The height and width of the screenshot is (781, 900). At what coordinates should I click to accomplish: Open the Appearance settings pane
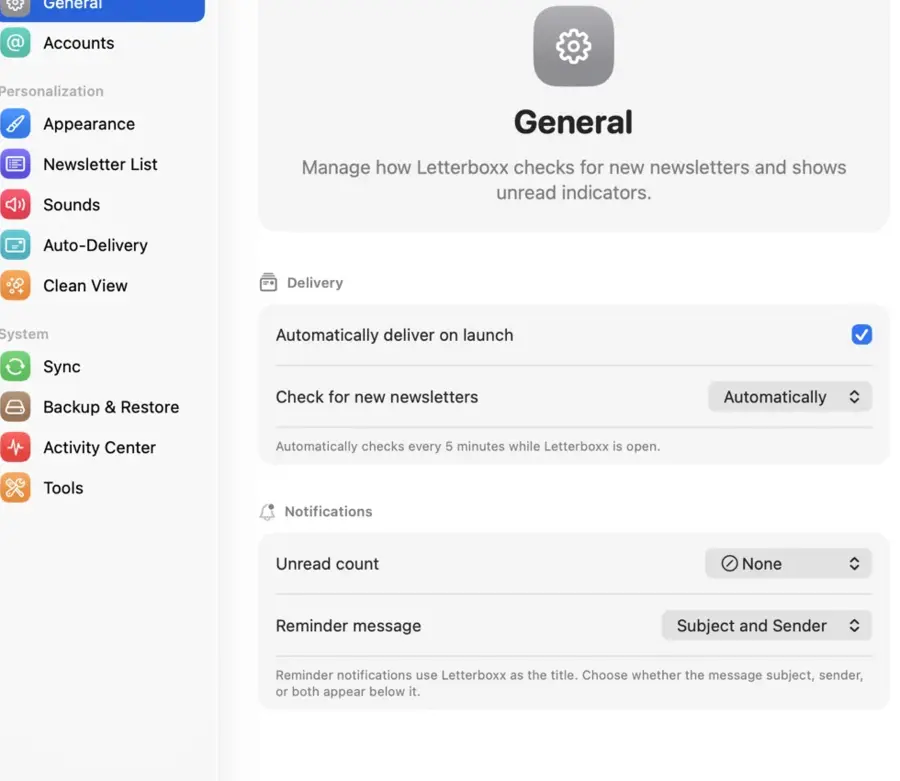[102, 124]
